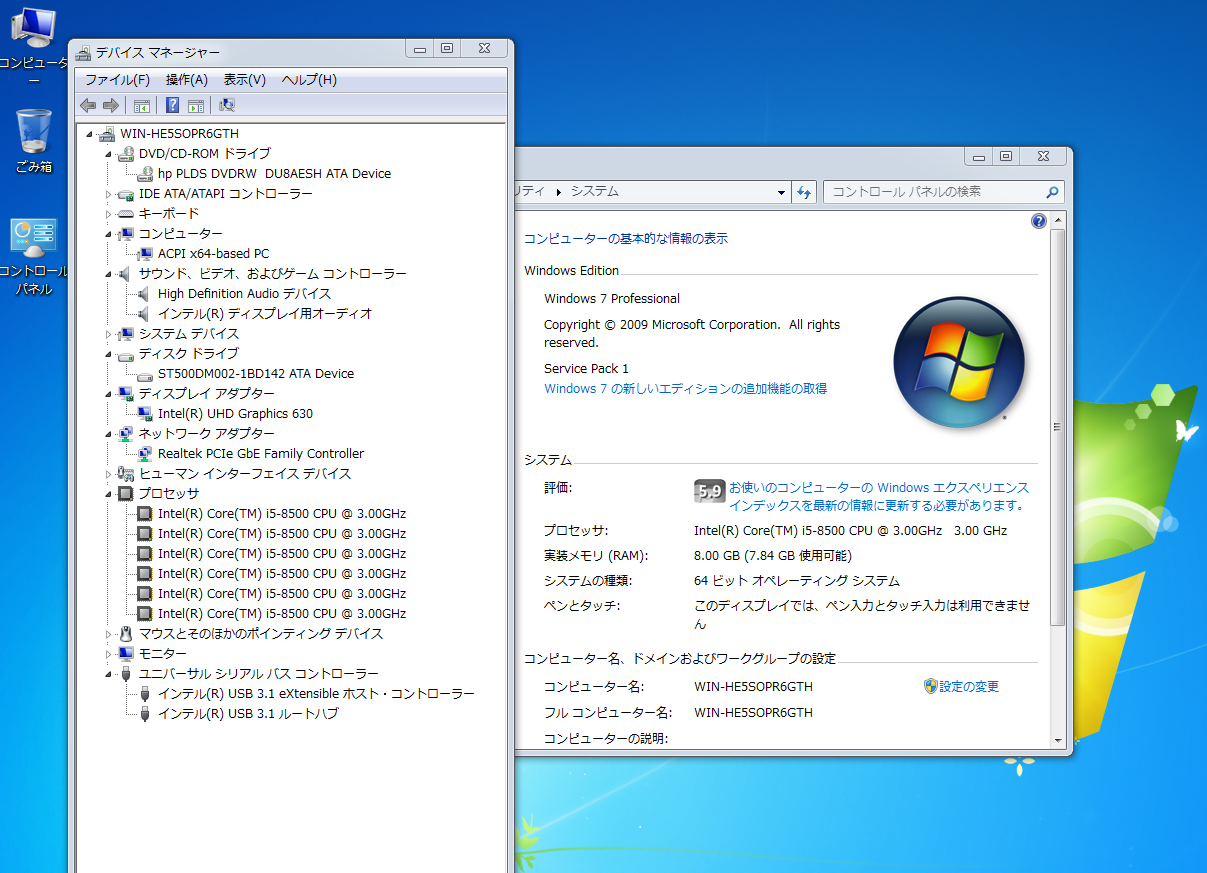
Task: Click the refresh button beside the address bar
Action: click(x=804, y=192)
